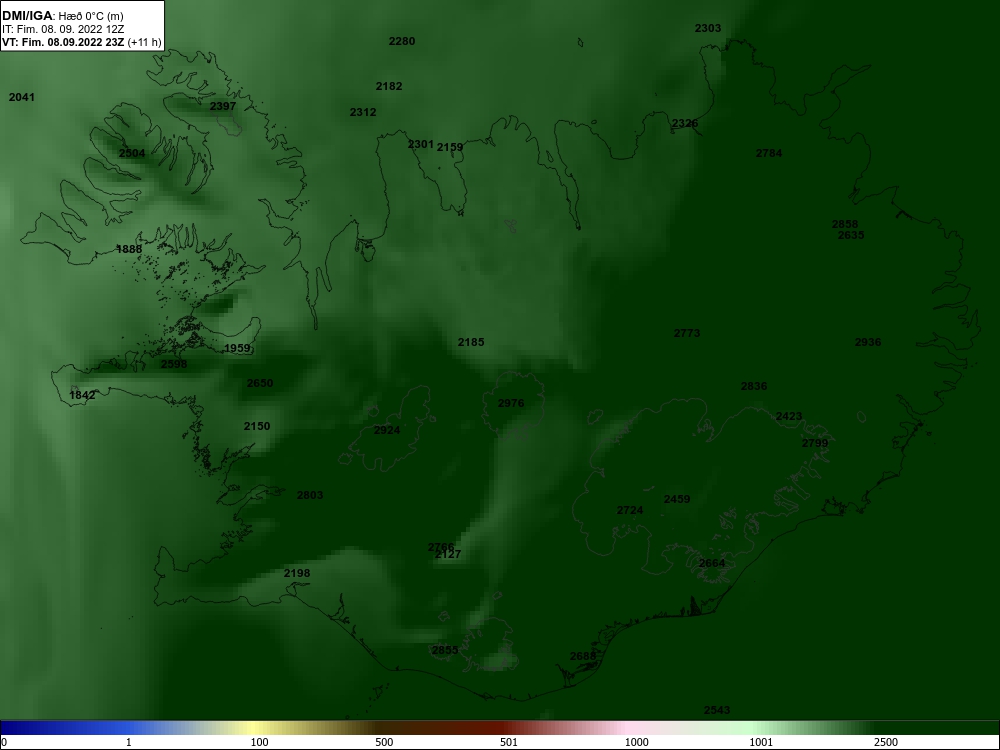Select the valid time line 'VT: Fim. 08.09.2022 23Z'

[x=63, y=43]
